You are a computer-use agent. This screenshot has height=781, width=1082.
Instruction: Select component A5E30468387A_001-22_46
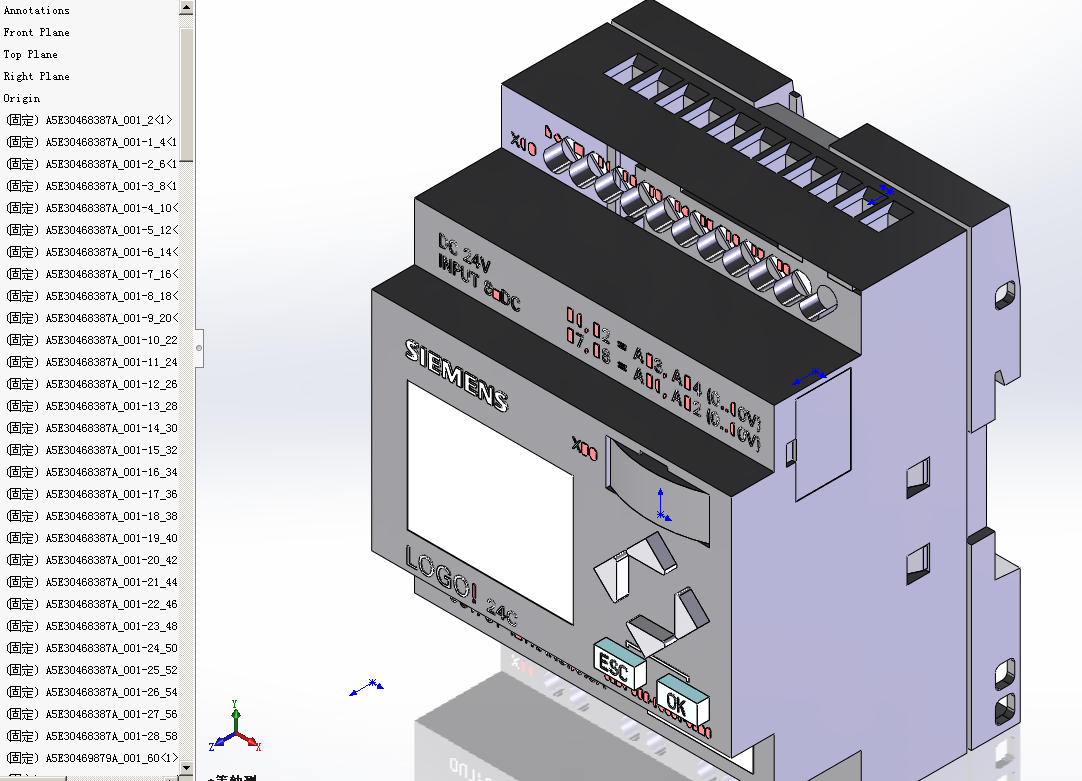point(91,604)
